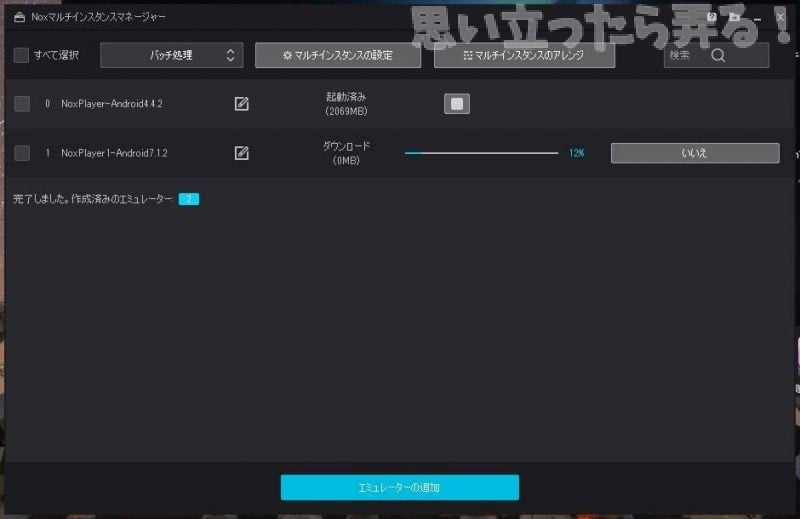Click the 完了しました status message text
Viewport: 800px width, 519px height.
(92, 199)
